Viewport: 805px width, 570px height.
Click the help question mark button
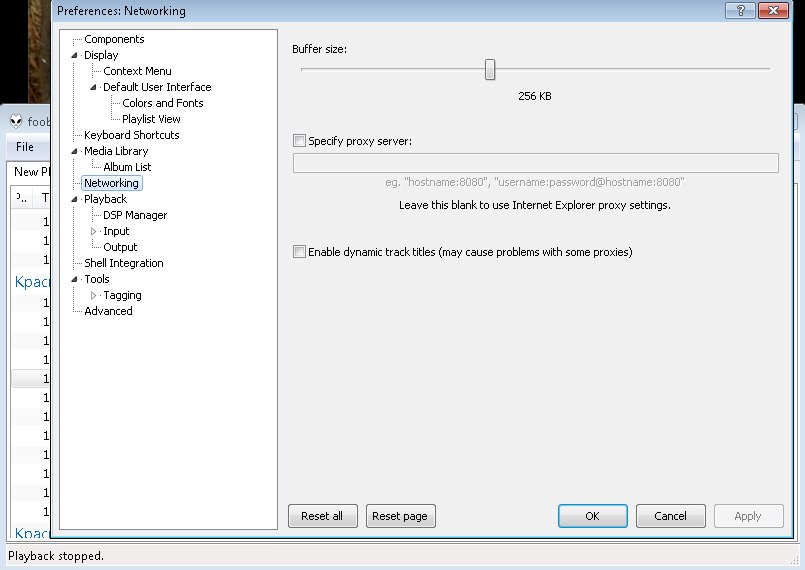coord(740,10)
